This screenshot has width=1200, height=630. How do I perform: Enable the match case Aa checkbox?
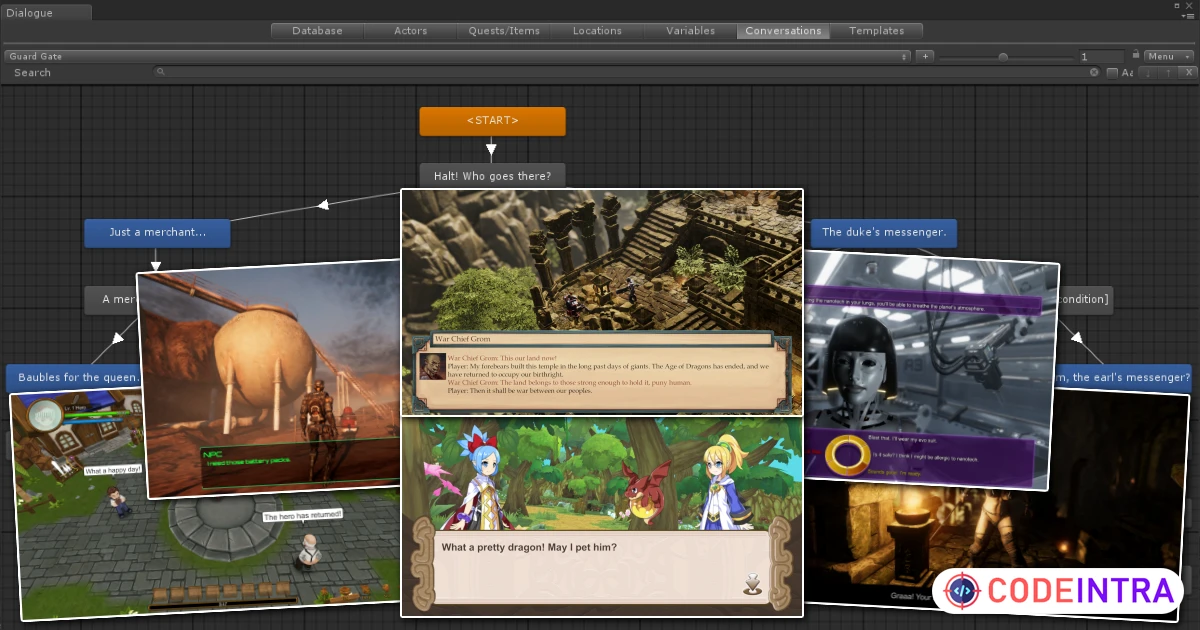1112,73
